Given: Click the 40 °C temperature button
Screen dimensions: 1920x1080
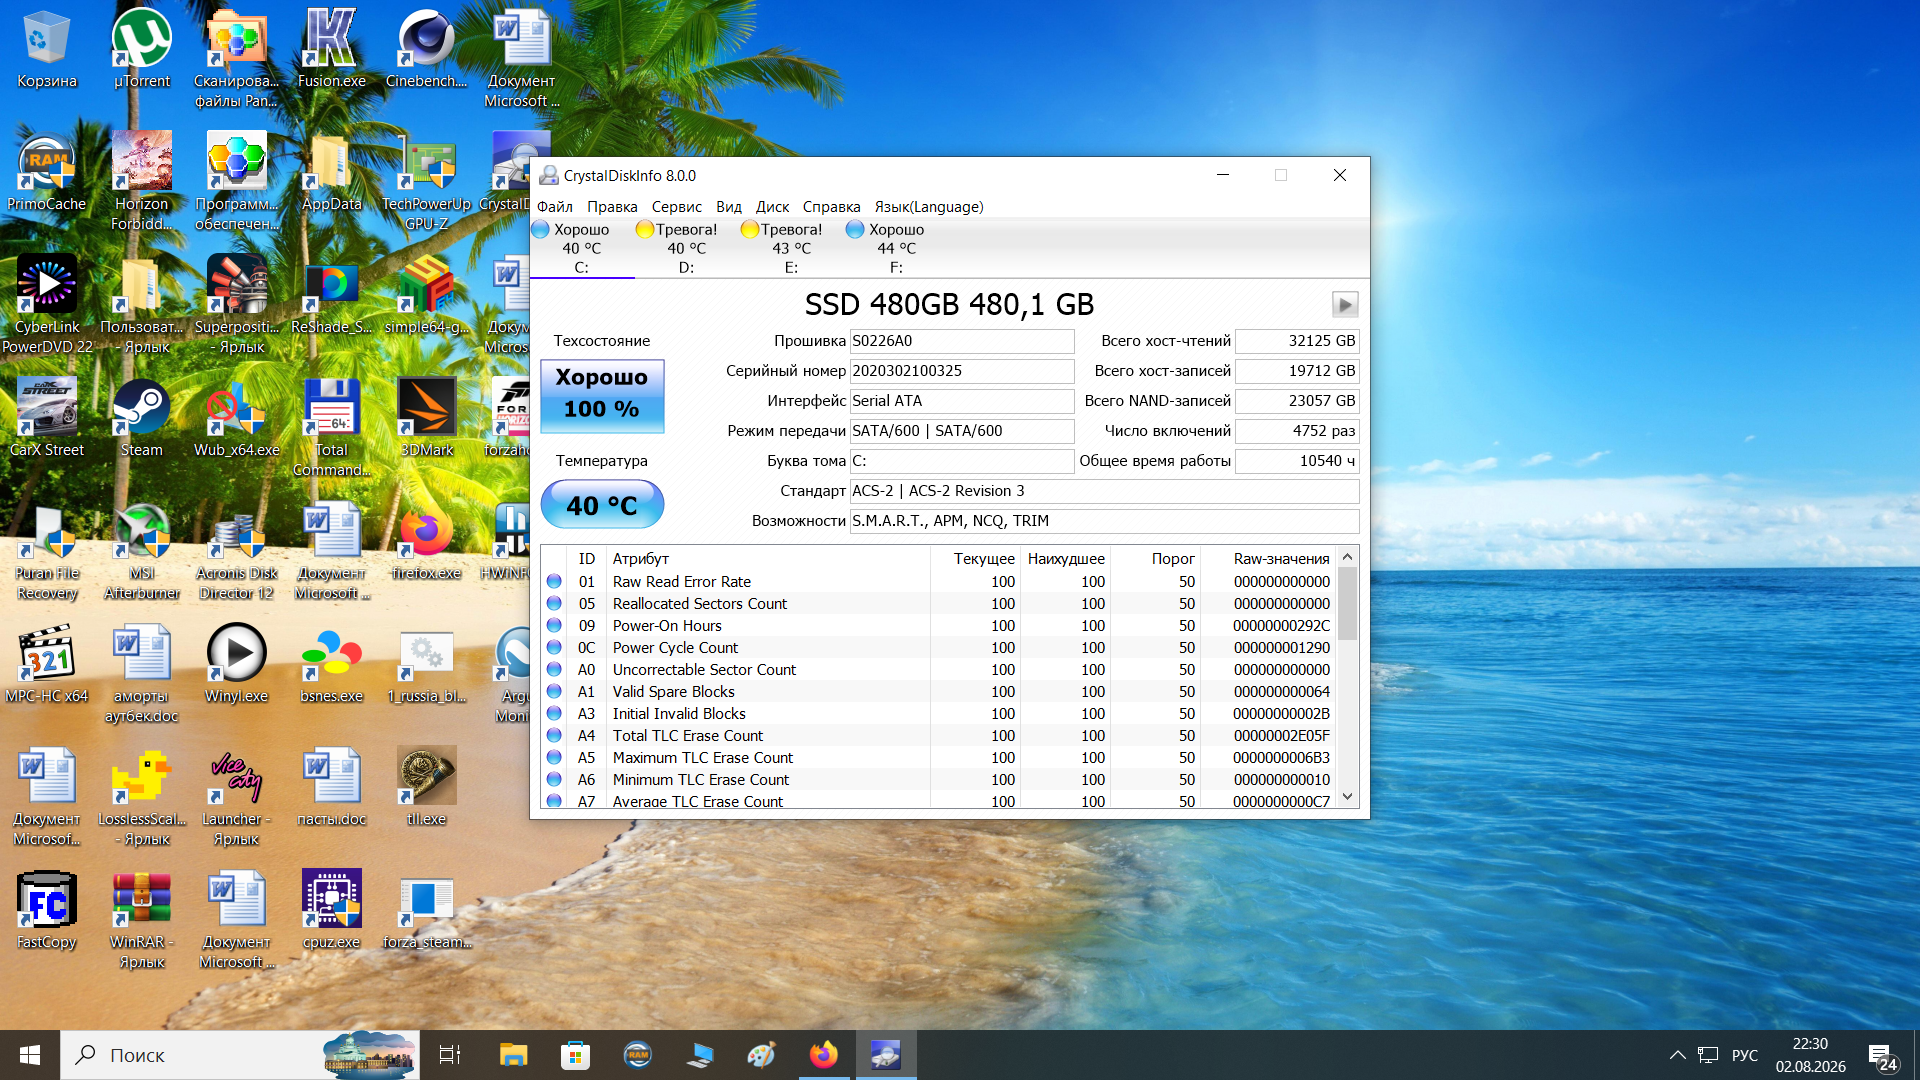Looking at the screenshot, I should [x=602, y=505].
